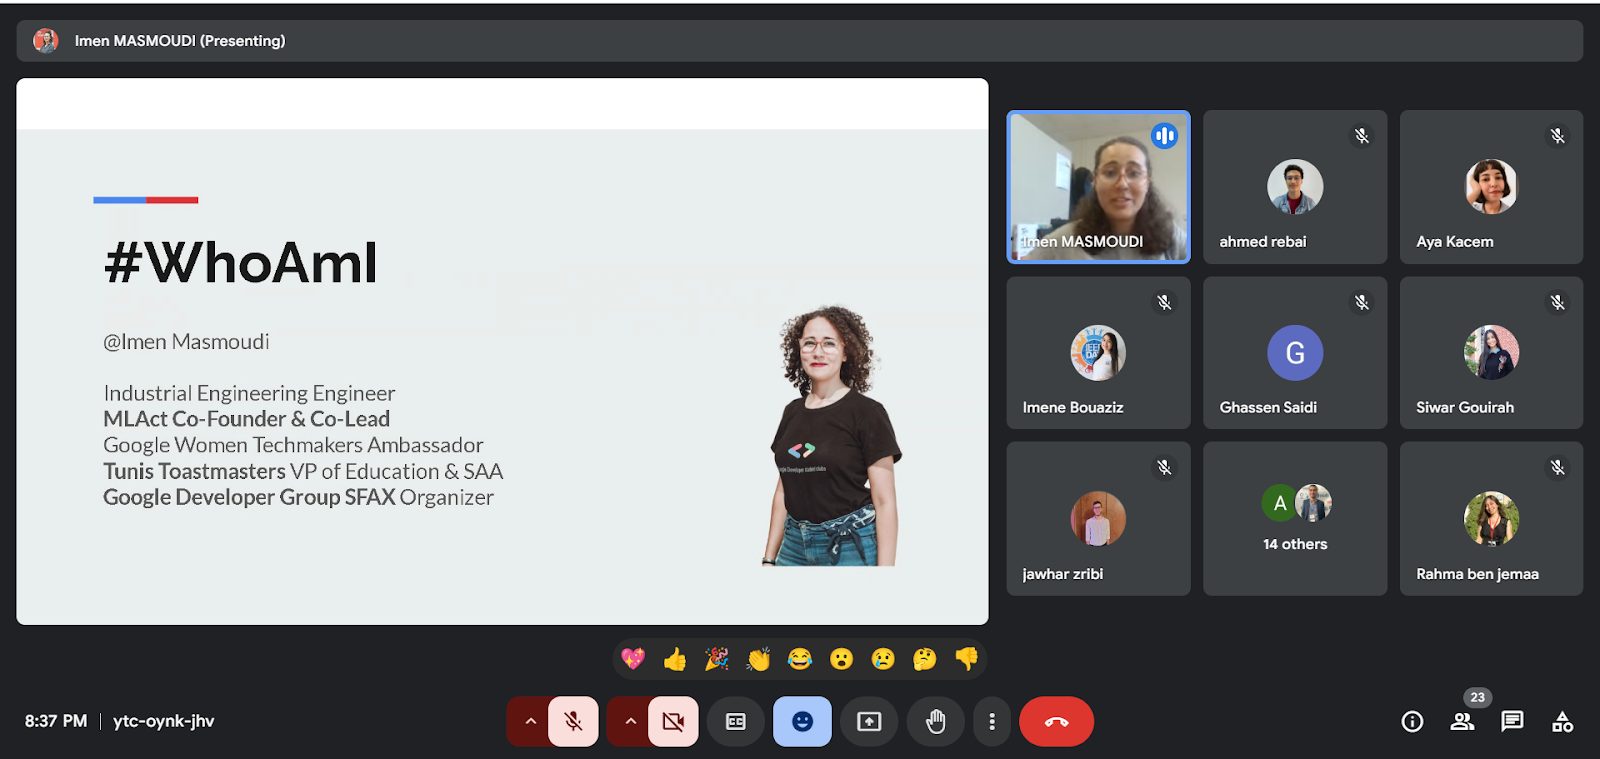Click the meeting code ytc-oynk-jhv
The width and height of the screenshot is (1600, 759).
[x=164, y=721]
